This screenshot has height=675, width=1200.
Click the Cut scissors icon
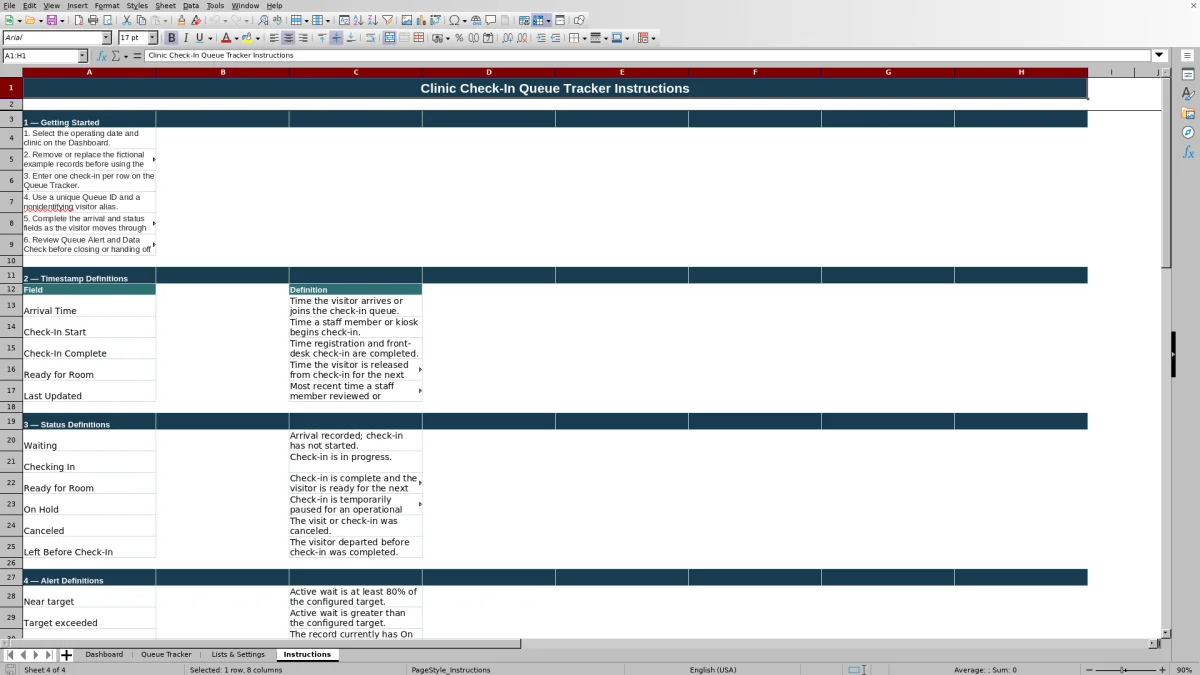(127, 20)
